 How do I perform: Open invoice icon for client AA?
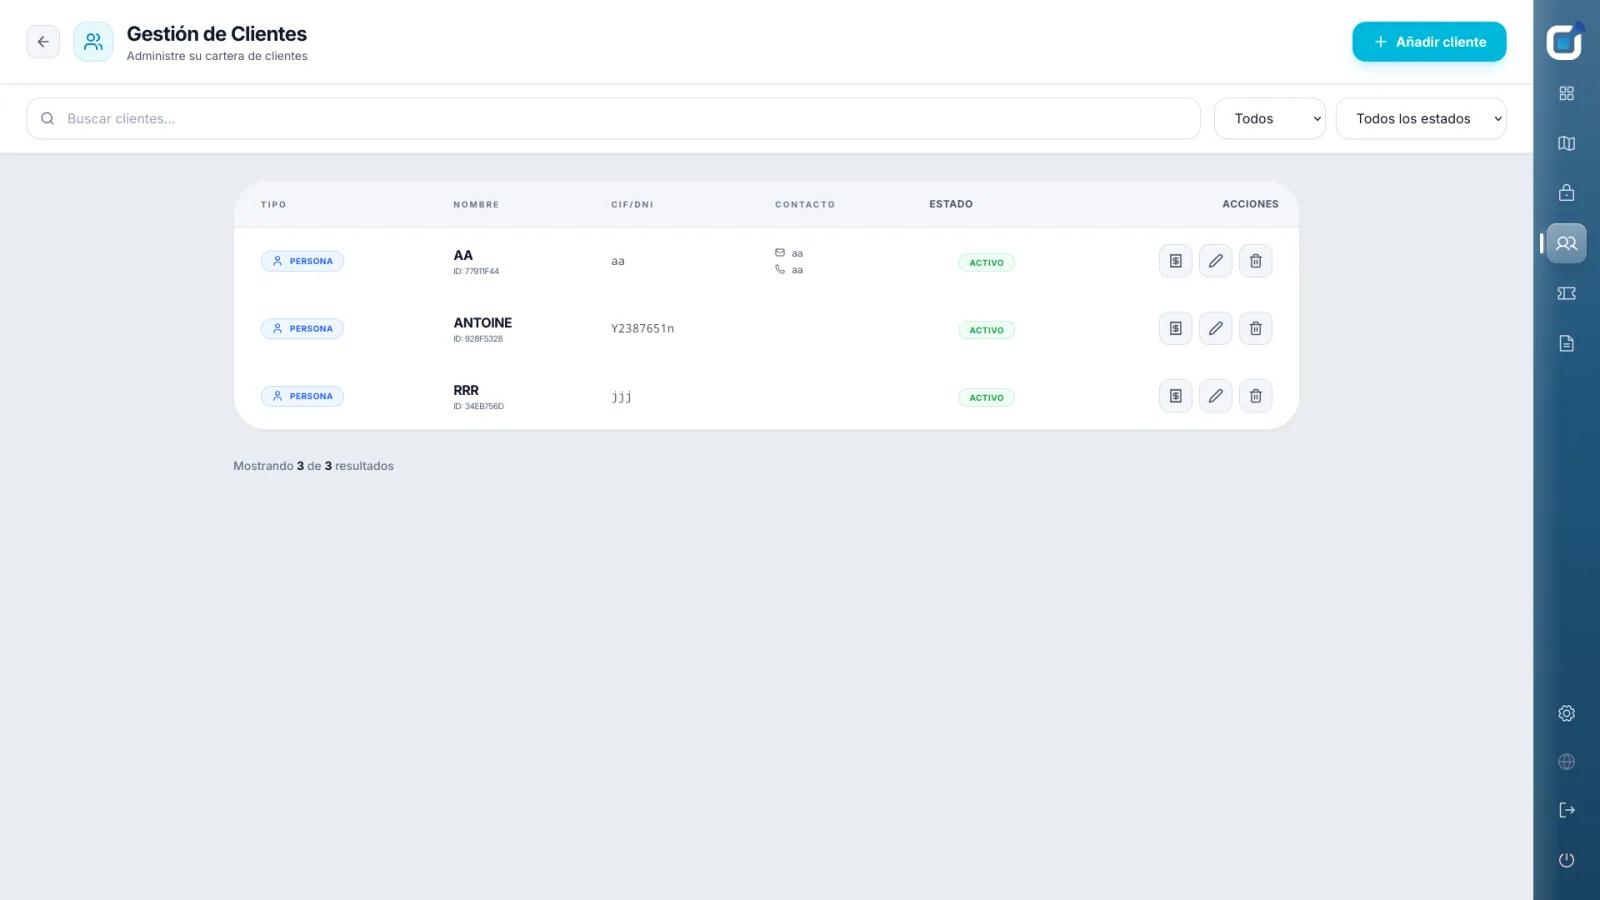point(1176,261)
